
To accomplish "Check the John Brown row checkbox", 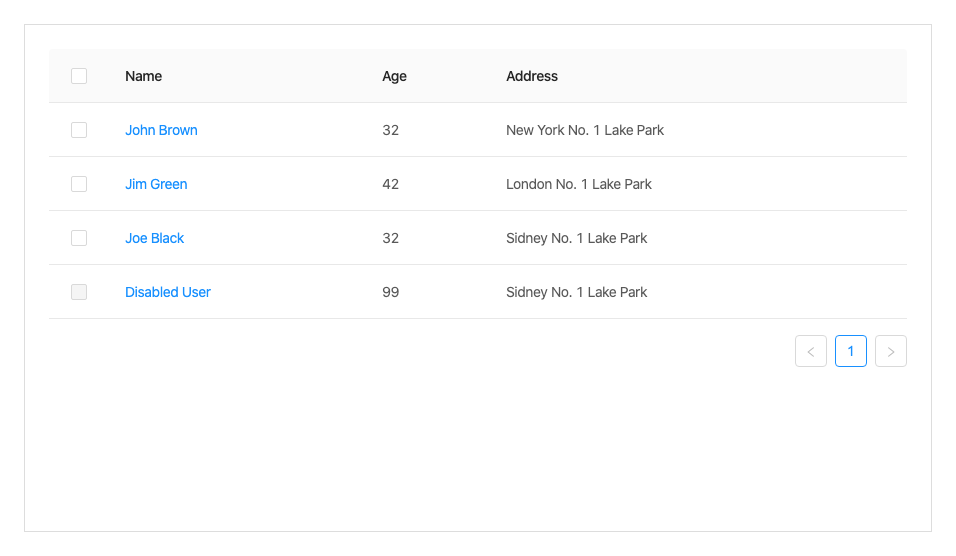I will pyautogui.click(x=79, y=130).
